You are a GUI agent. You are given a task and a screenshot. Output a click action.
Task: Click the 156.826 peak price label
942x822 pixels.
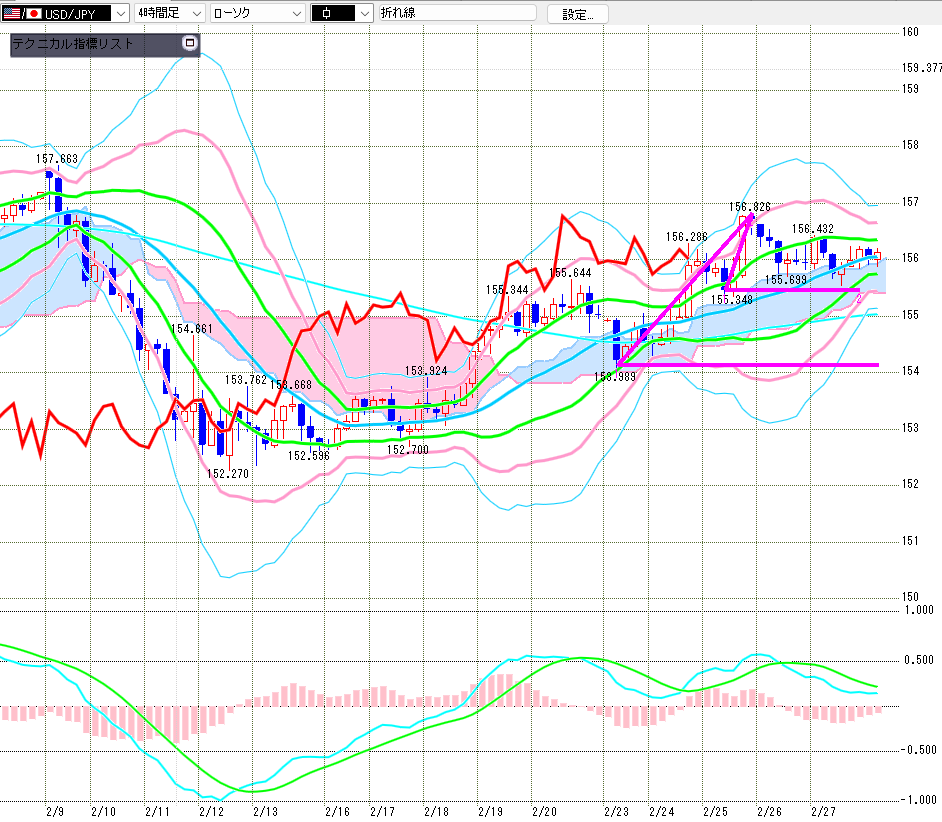(x=749, y=207)
